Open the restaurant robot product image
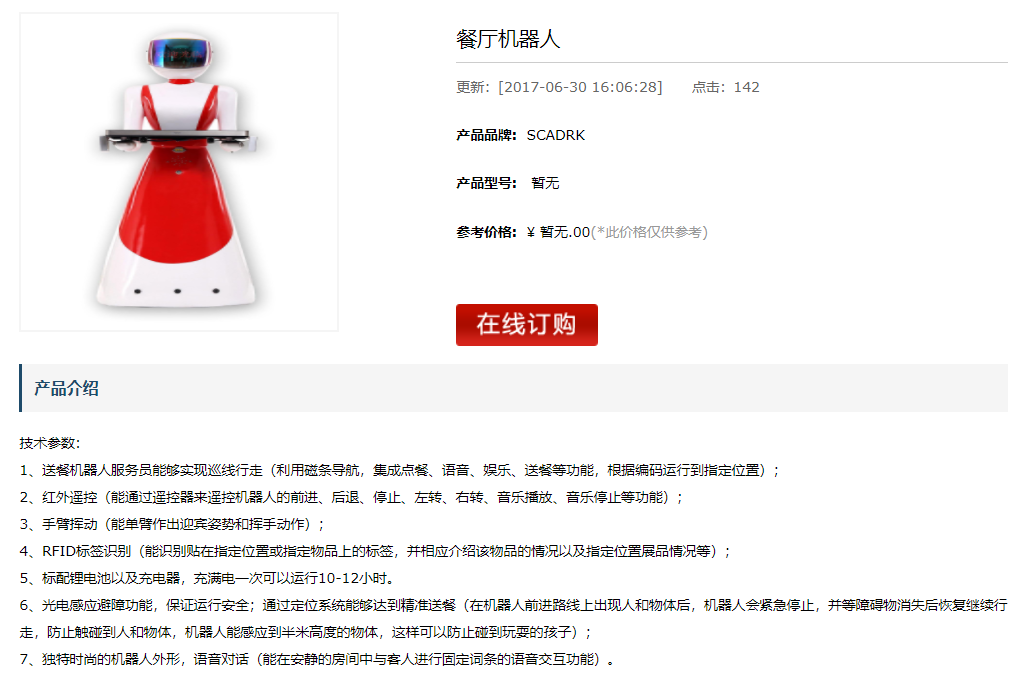This screenshot has height=690, width=1026. (x=179, y=172)
